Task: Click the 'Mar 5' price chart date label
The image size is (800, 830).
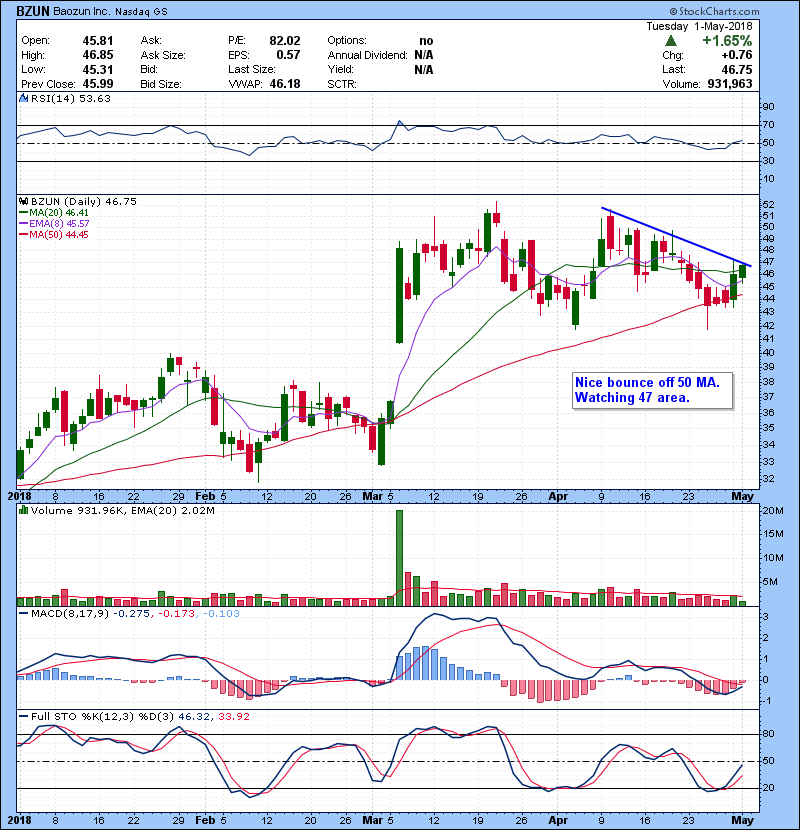Action: [x=378, y=497]
